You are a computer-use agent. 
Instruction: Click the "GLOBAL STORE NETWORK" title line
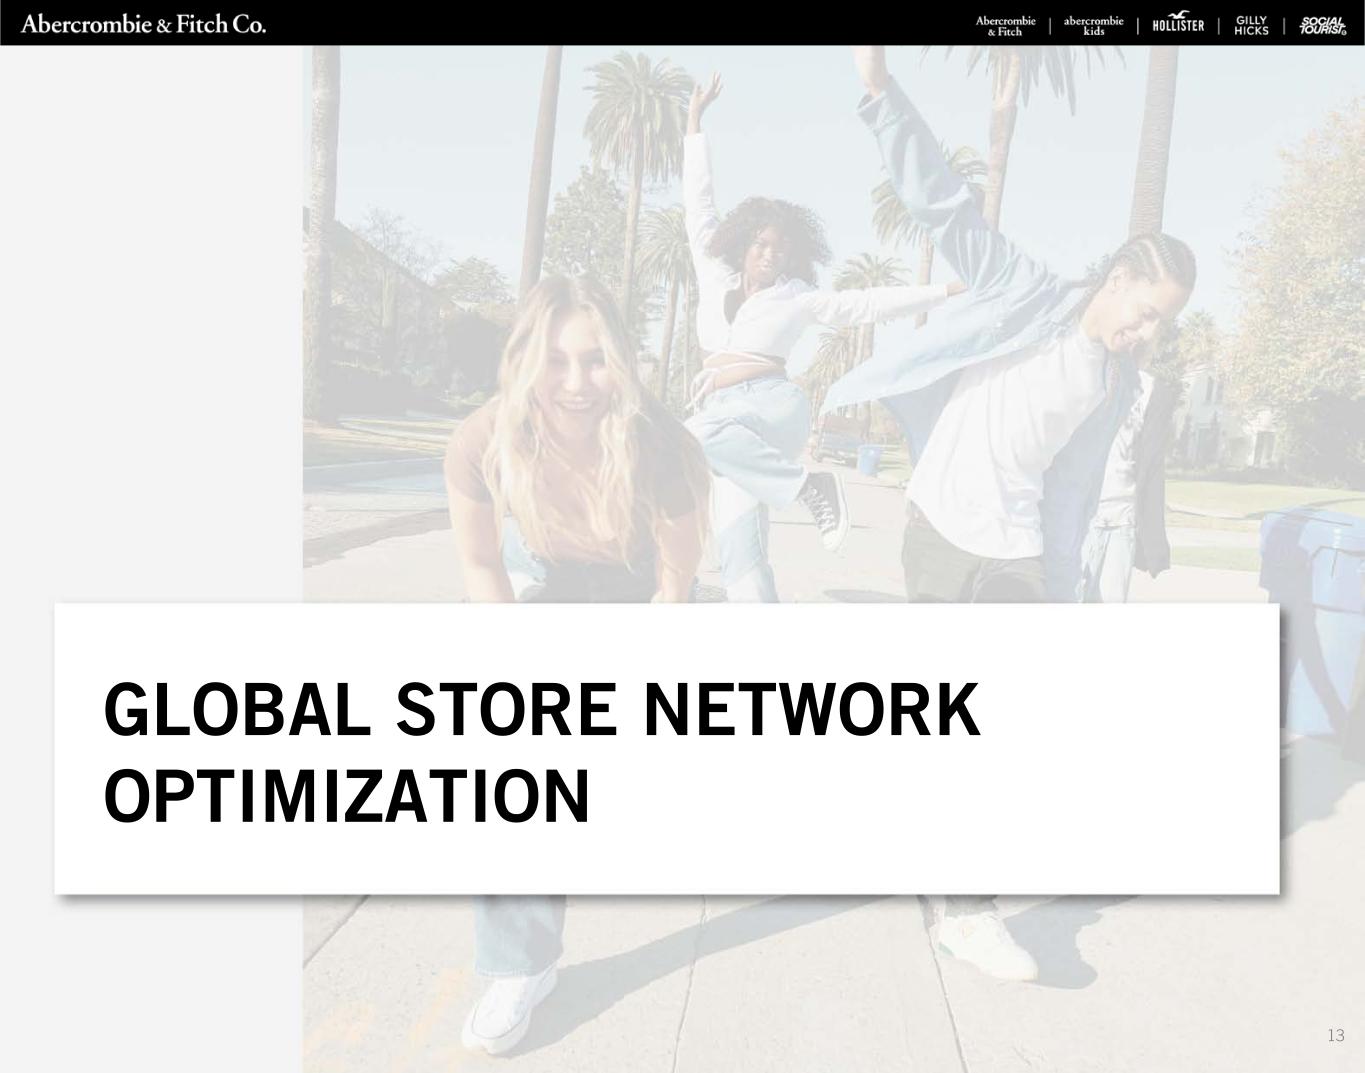(x=541, y=709)
